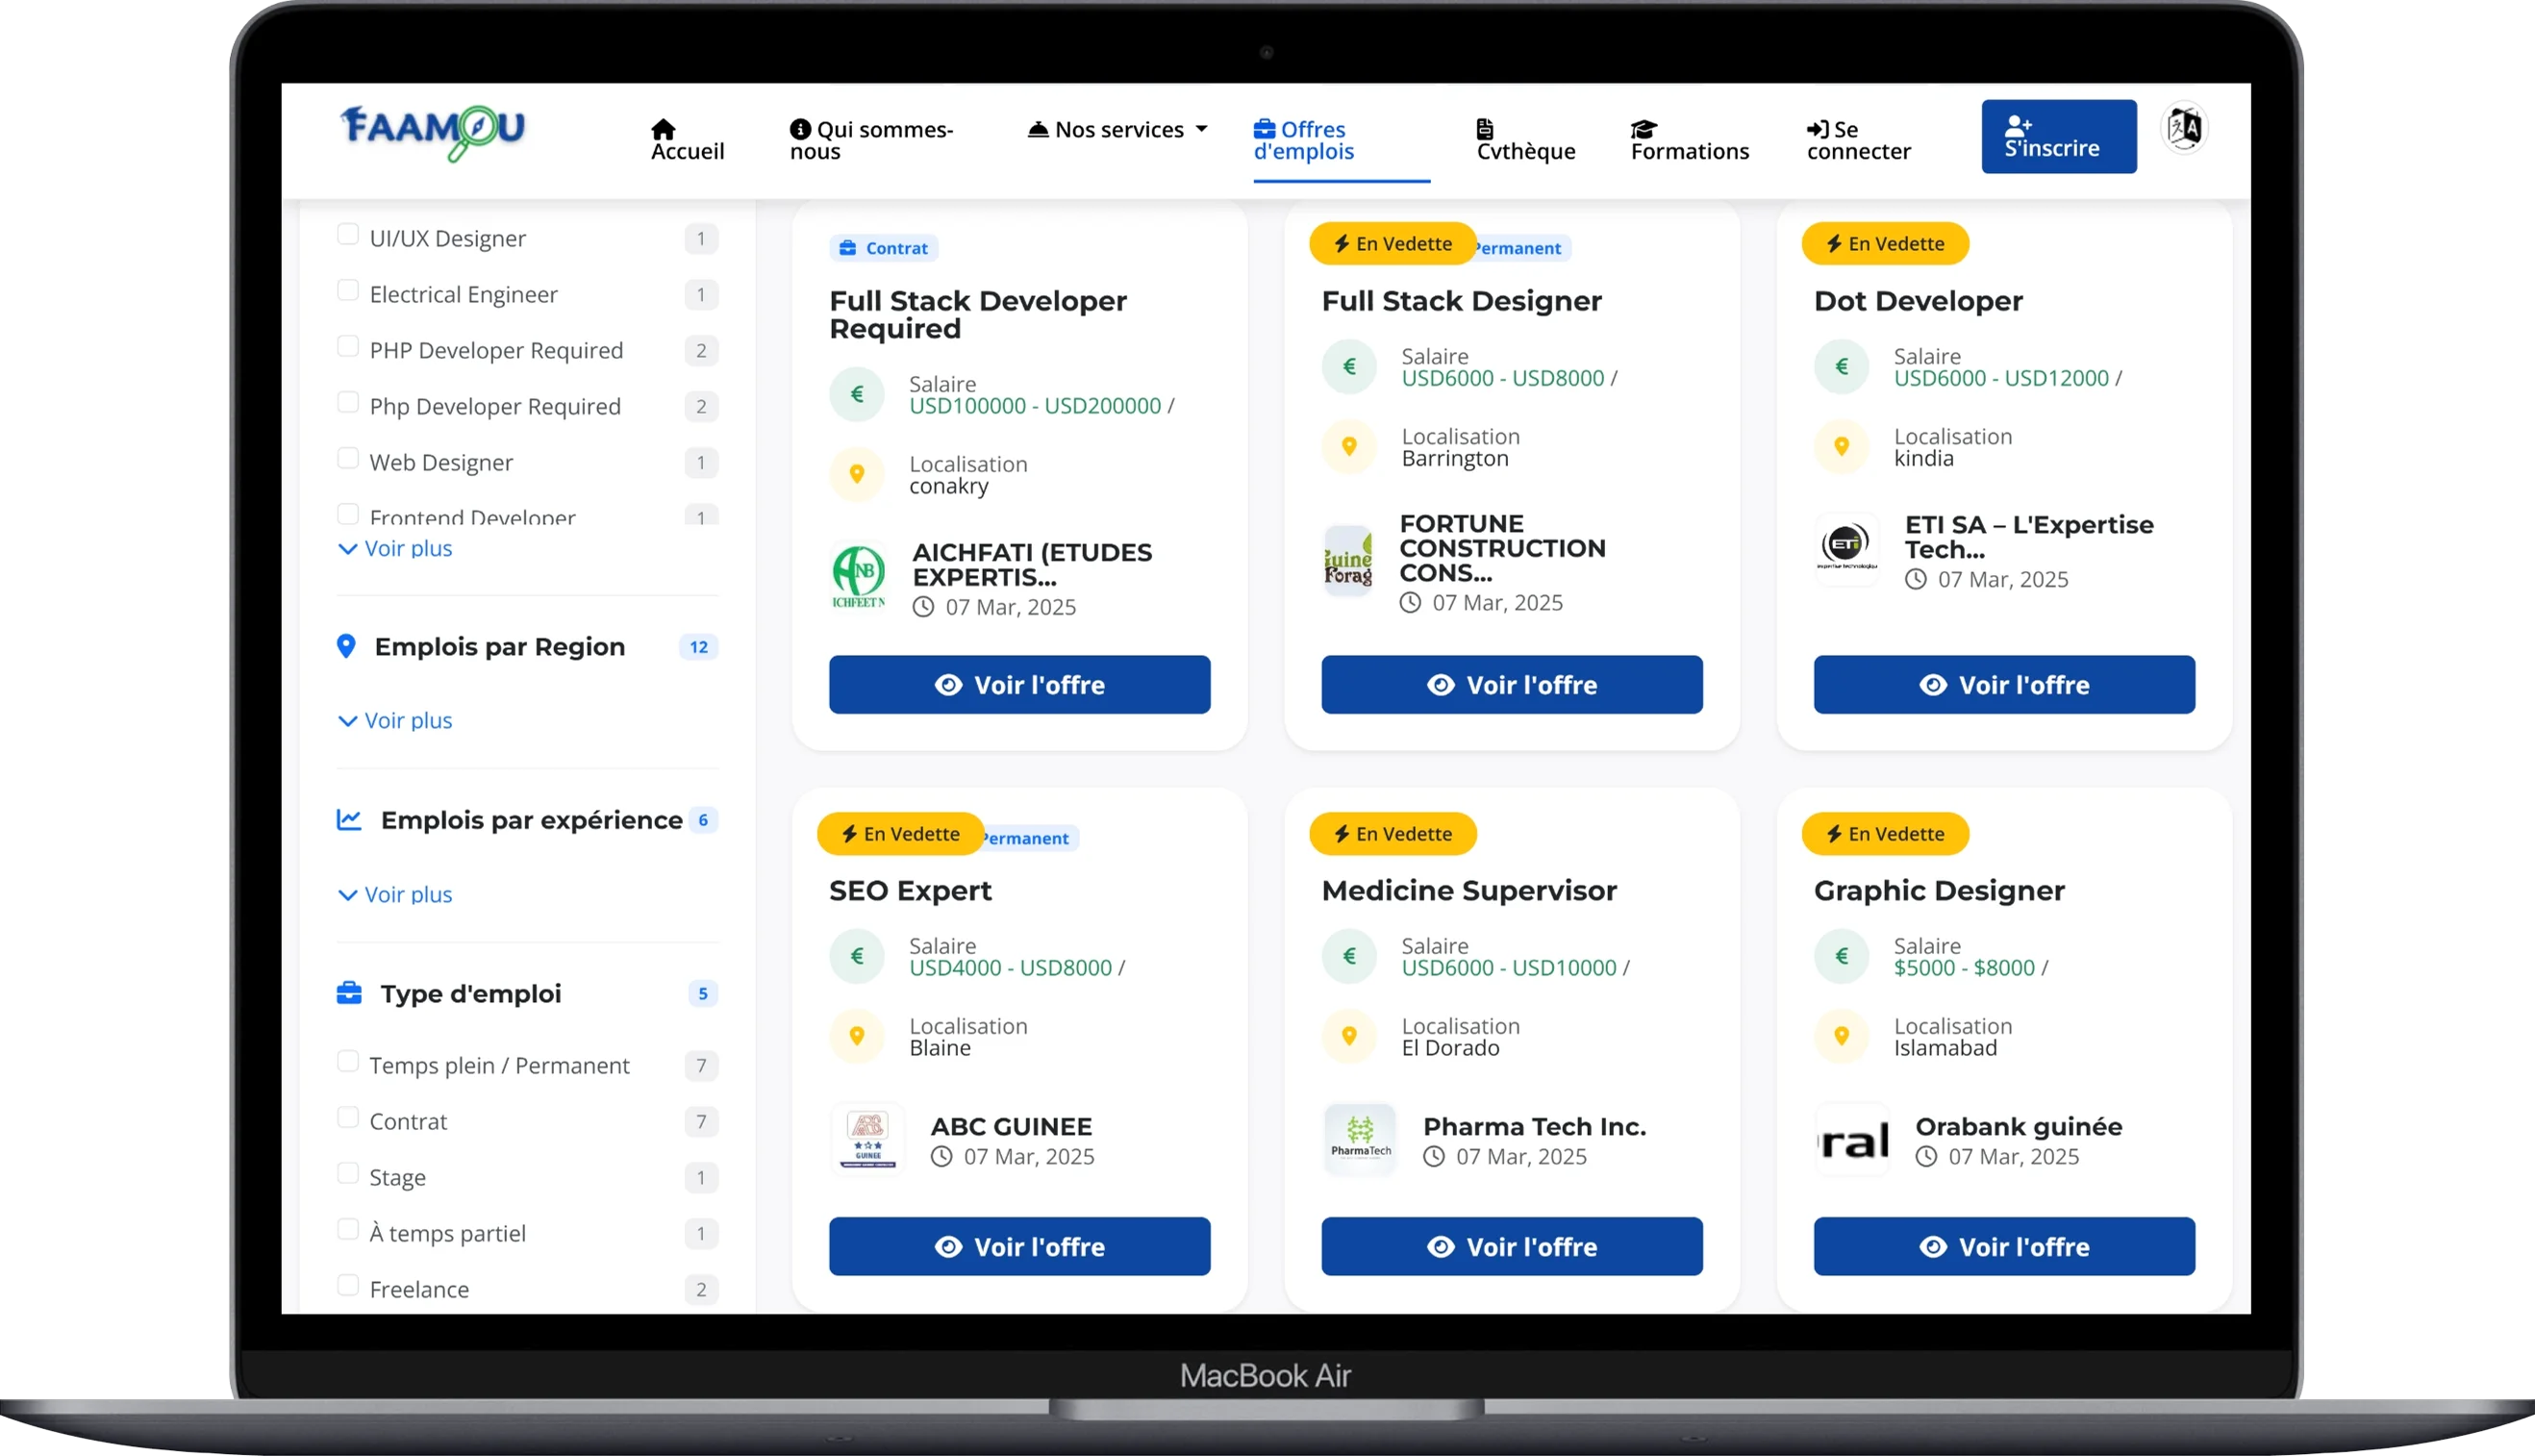
Task: Click the ETI SA company logo
Action: point(1846,548)
